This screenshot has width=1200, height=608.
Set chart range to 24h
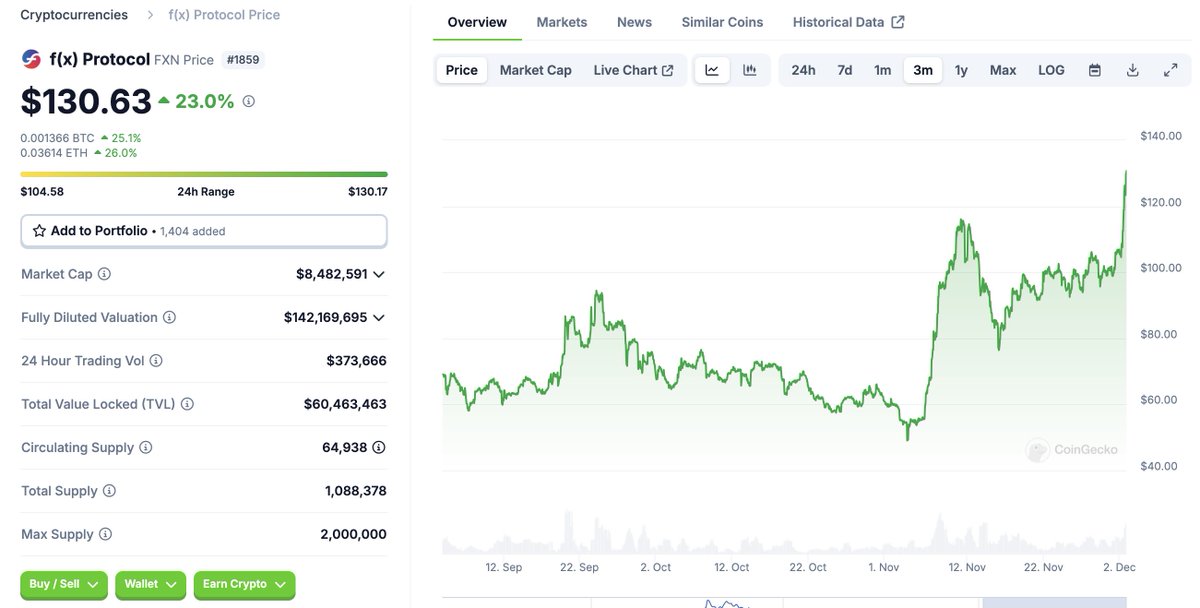click(803, 70)
